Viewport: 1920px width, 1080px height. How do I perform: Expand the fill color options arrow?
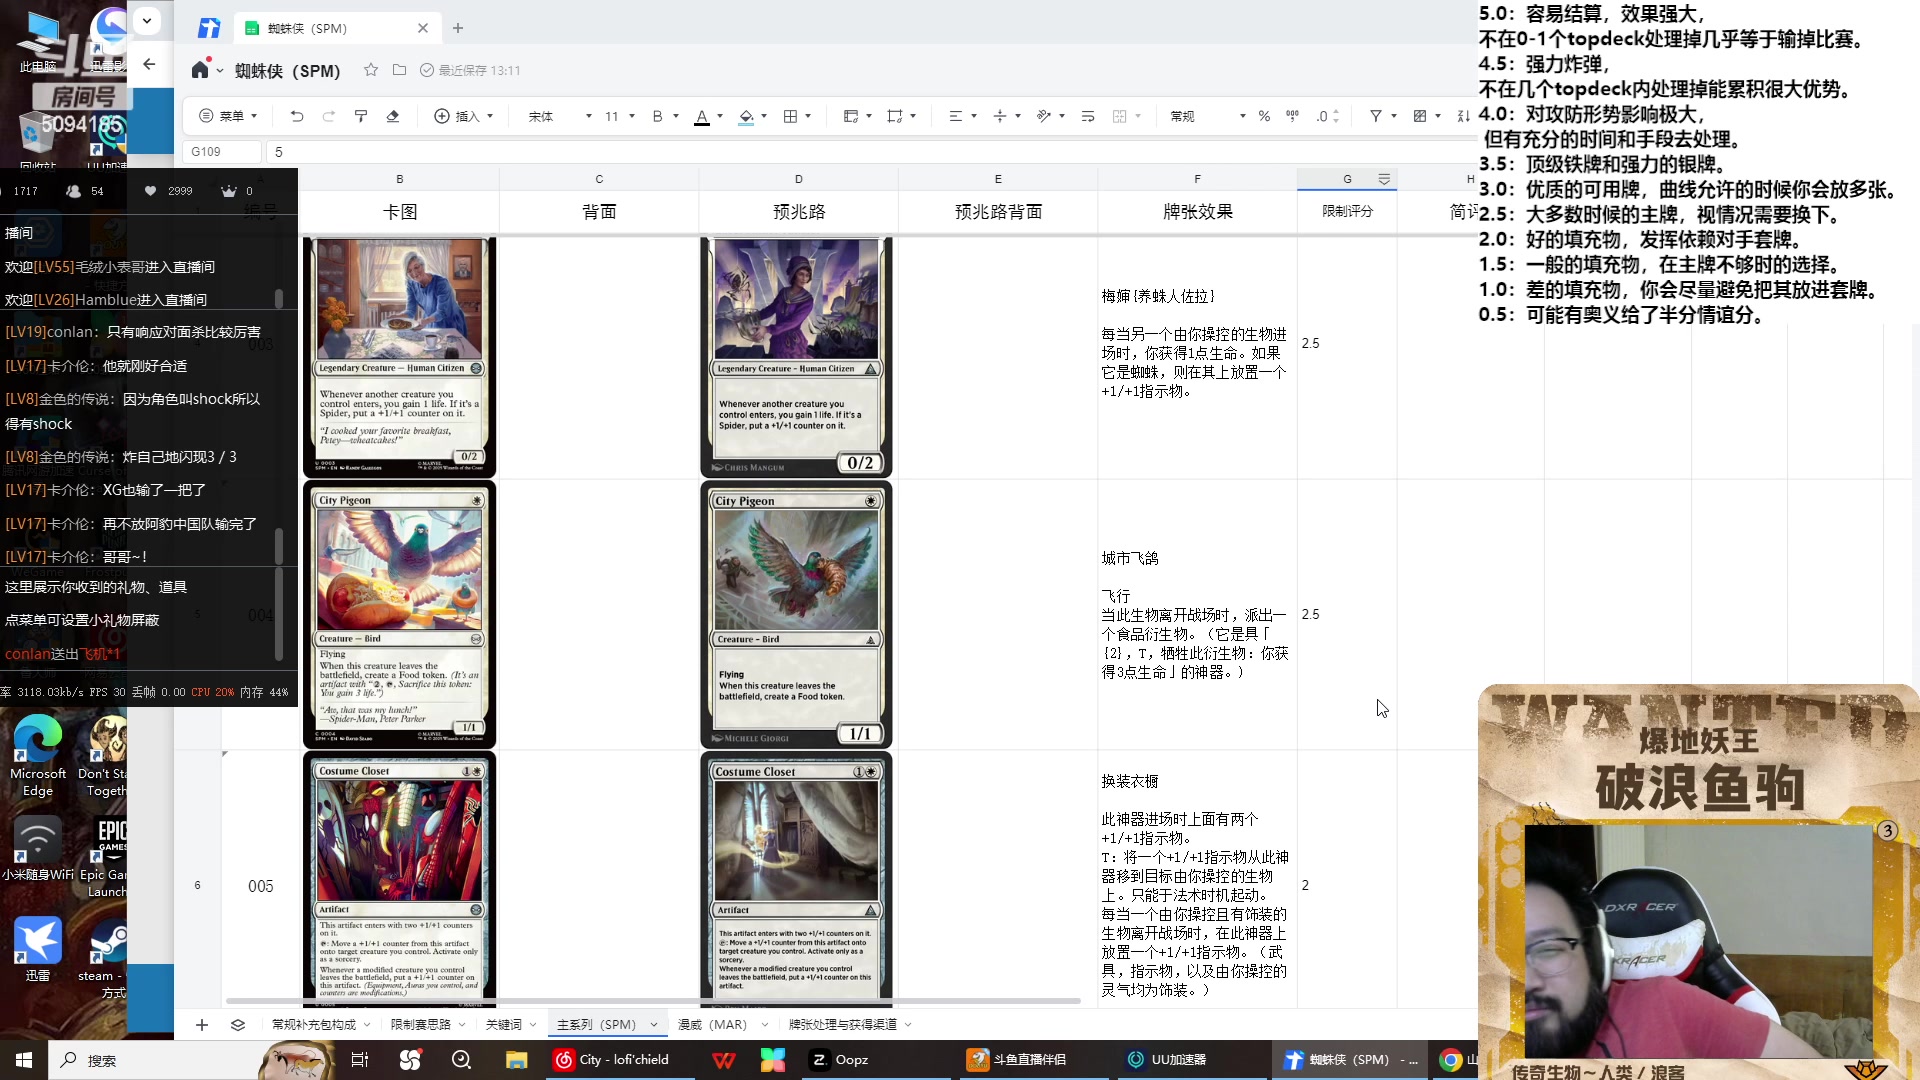point(764,116)
